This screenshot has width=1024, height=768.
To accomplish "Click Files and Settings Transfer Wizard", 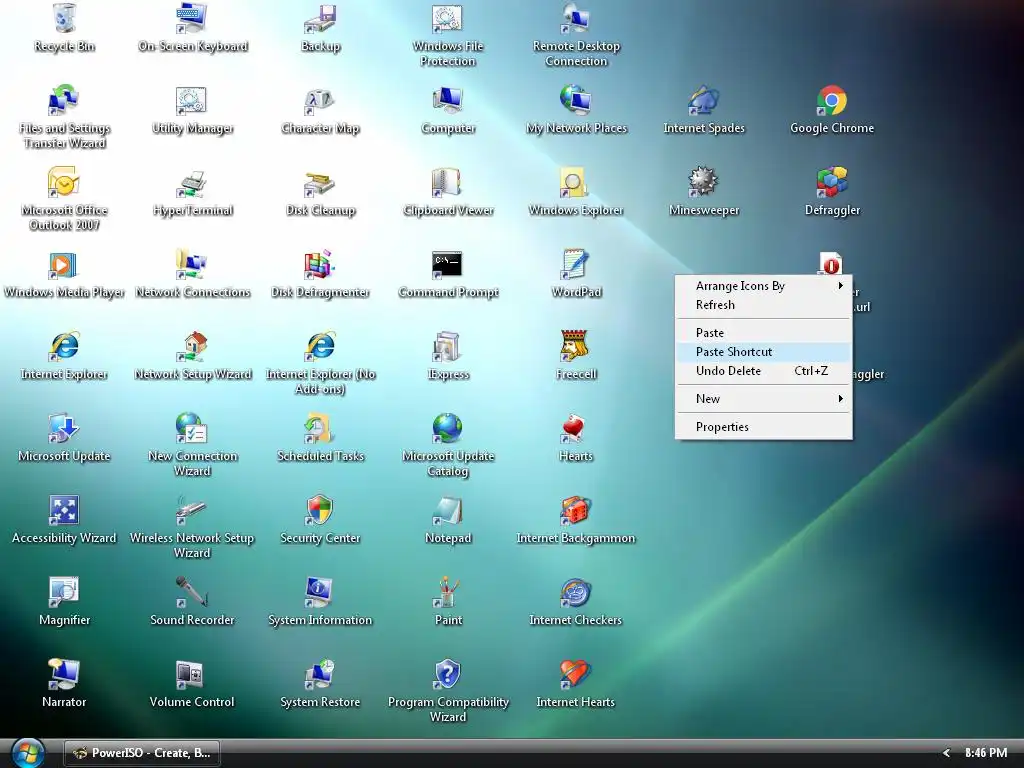I will [x=64, y=100].
